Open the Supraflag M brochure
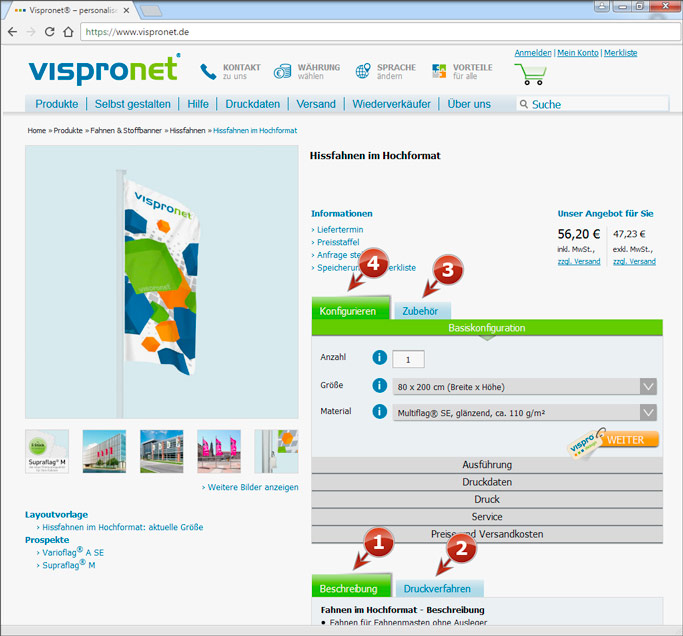 coord(68,565)
